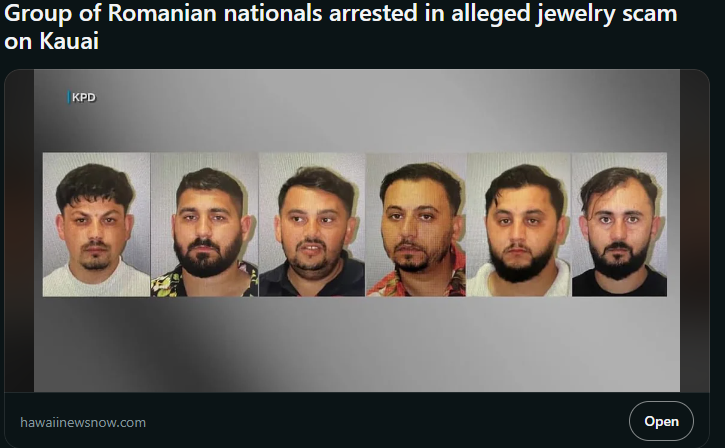
Task: Click the Open button
Action: tap(661, 421)
